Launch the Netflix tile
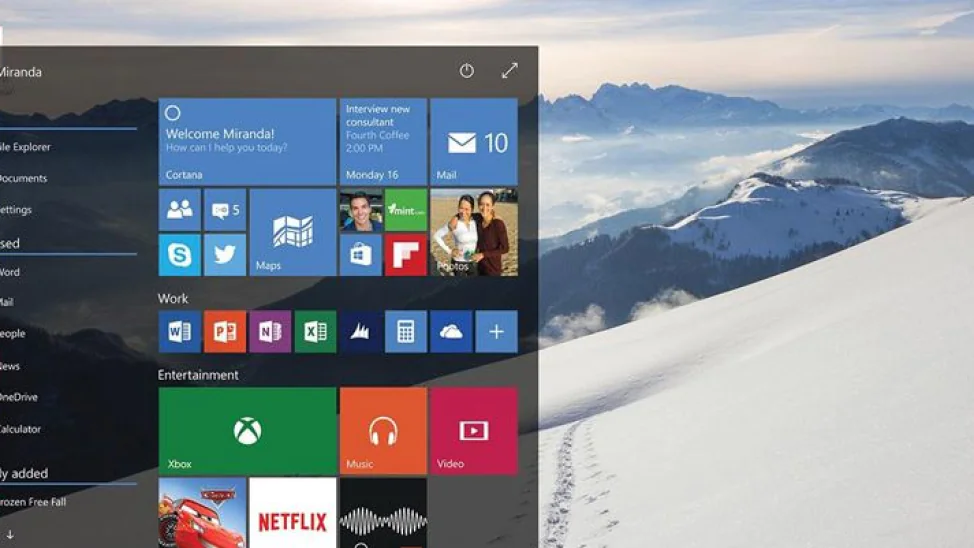974x548 pixels. point(293,513)
